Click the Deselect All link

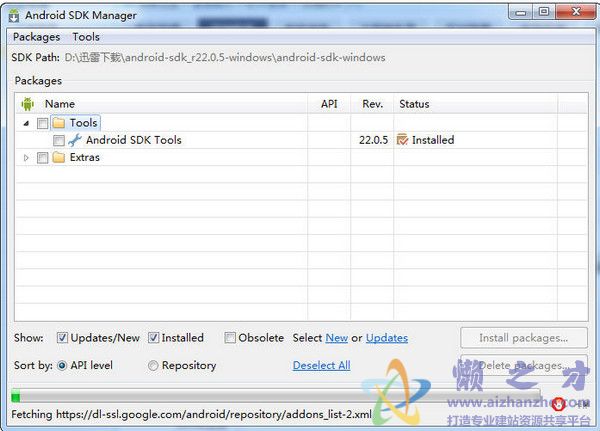coord(321,366)
